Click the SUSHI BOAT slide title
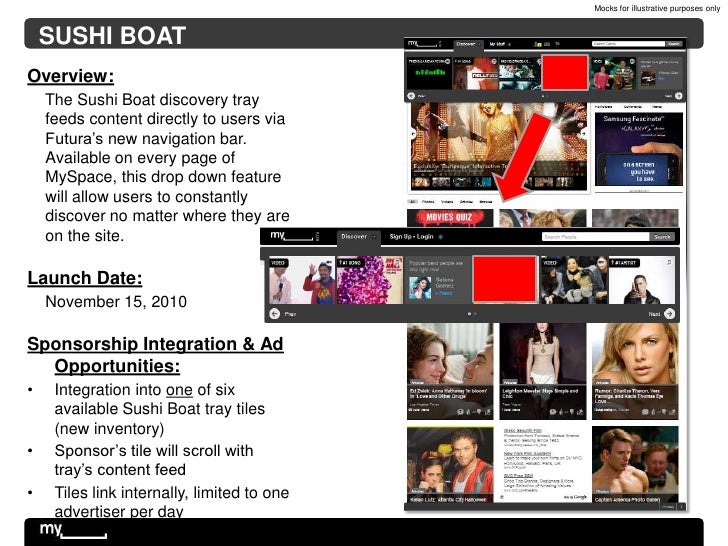 click(112, 36)
